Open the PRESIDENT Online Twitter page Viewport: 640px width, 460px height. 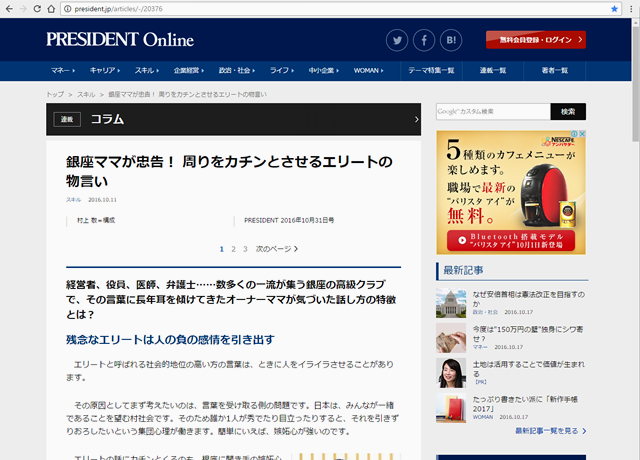click(399, 40)
